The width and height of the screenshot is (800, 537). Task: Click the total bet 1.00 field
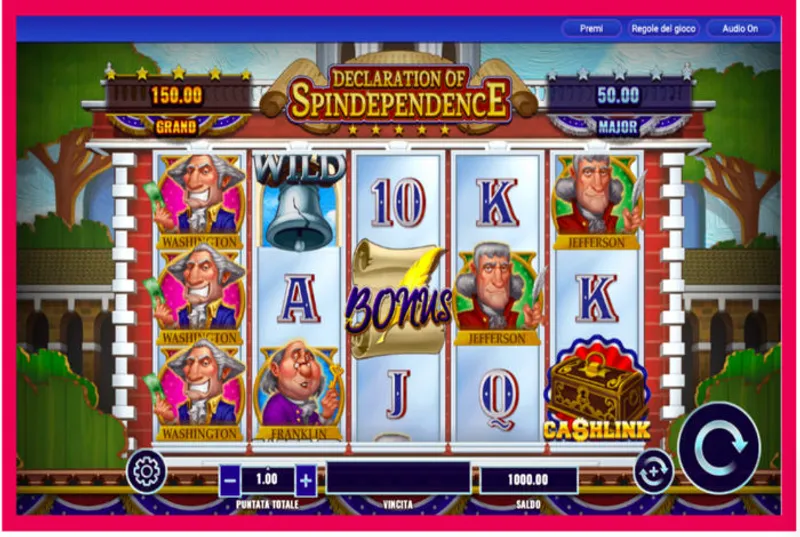[267, 479]
